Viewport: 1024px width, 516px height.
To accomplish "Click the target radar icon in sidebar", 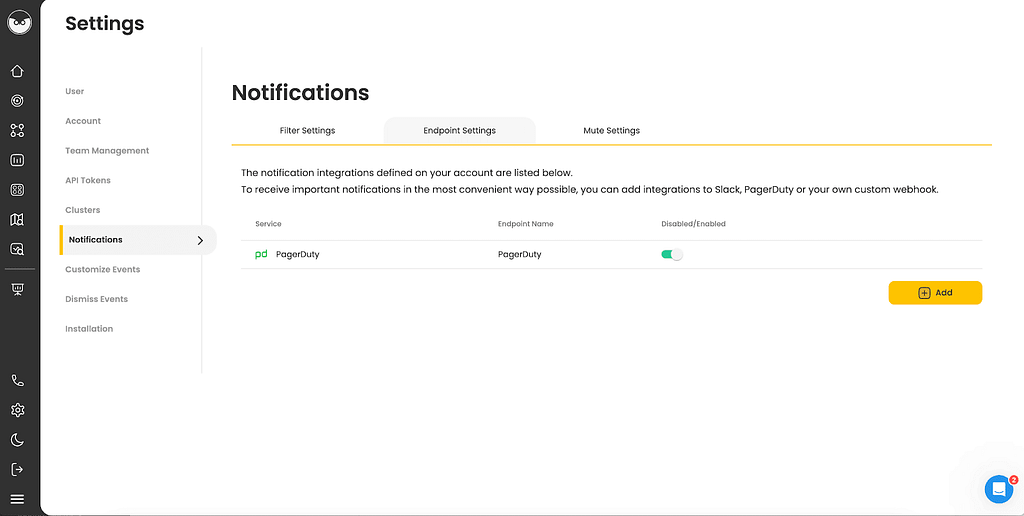I will tap(18, 101).
